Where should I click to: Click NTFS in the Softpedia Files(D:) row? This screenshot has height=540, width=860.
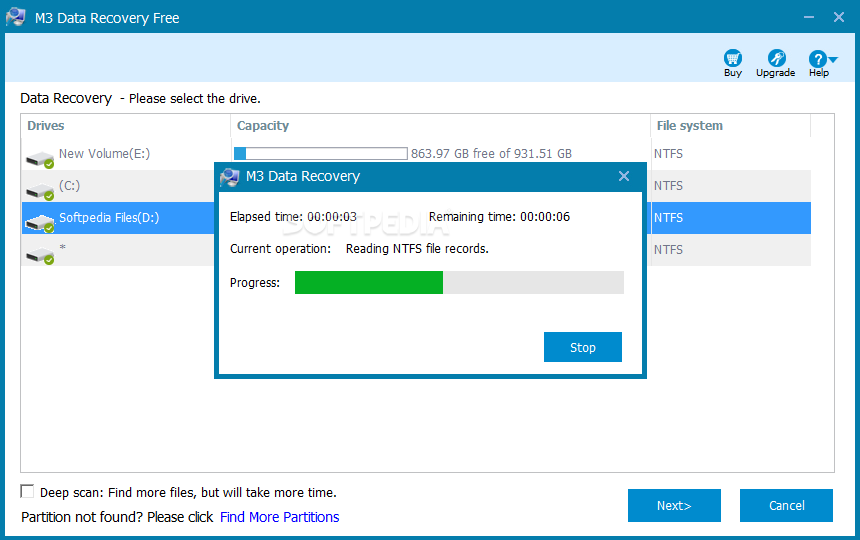click(x=668, y=218)
